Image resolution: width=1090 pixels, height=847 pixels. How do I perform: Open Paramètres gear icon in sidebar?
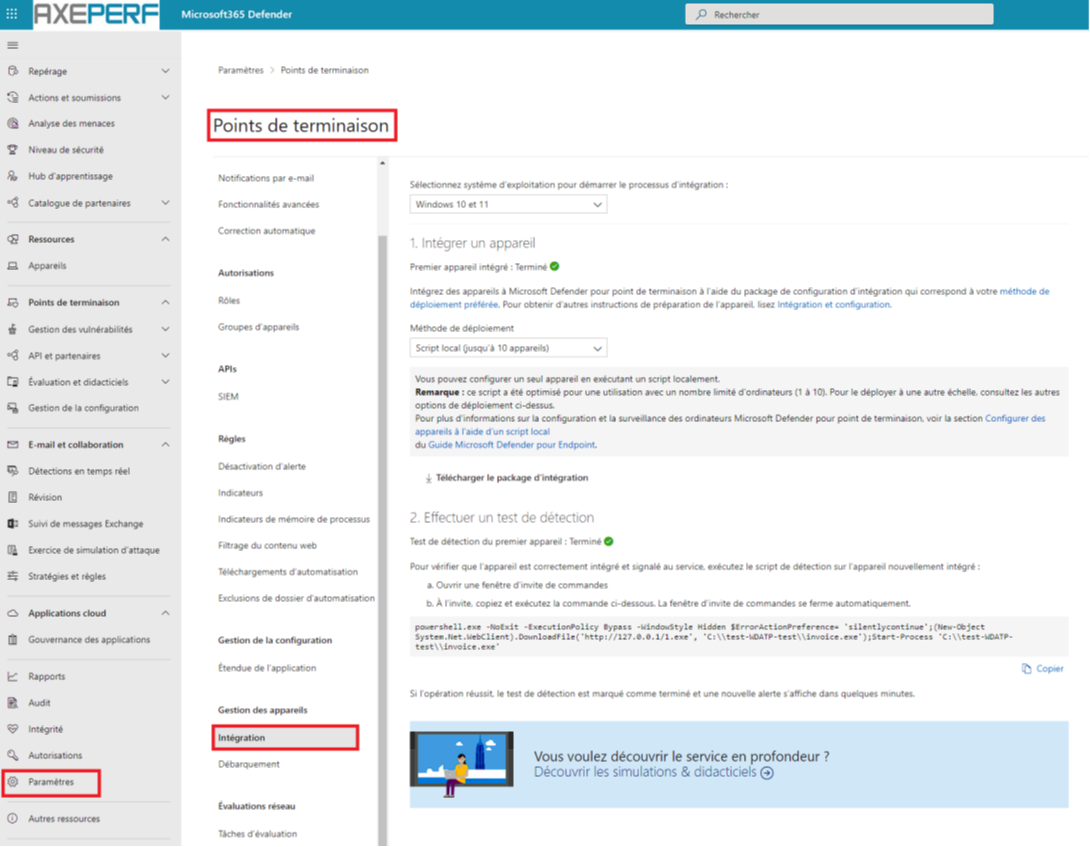[x=13, y=782]
